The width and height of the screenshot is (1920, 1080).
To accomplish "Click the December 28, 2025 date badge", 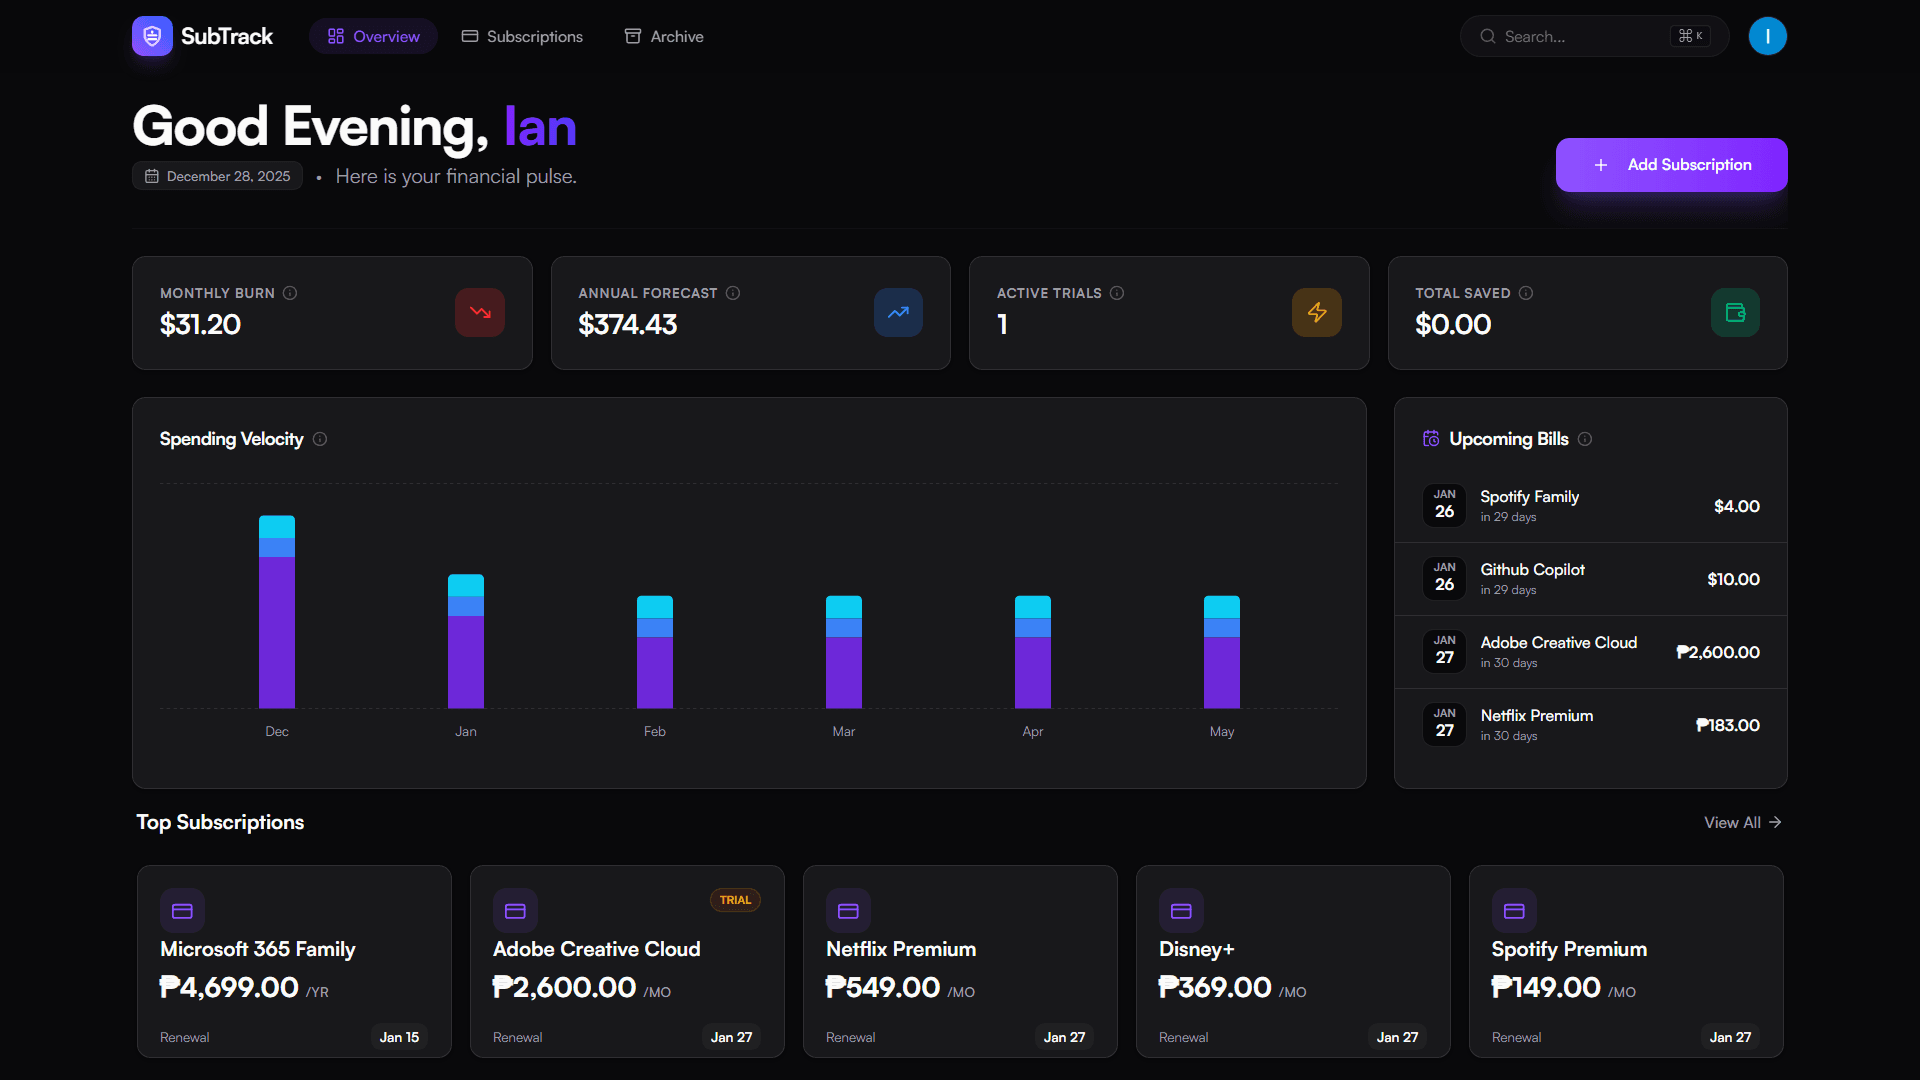I will 218,176.
